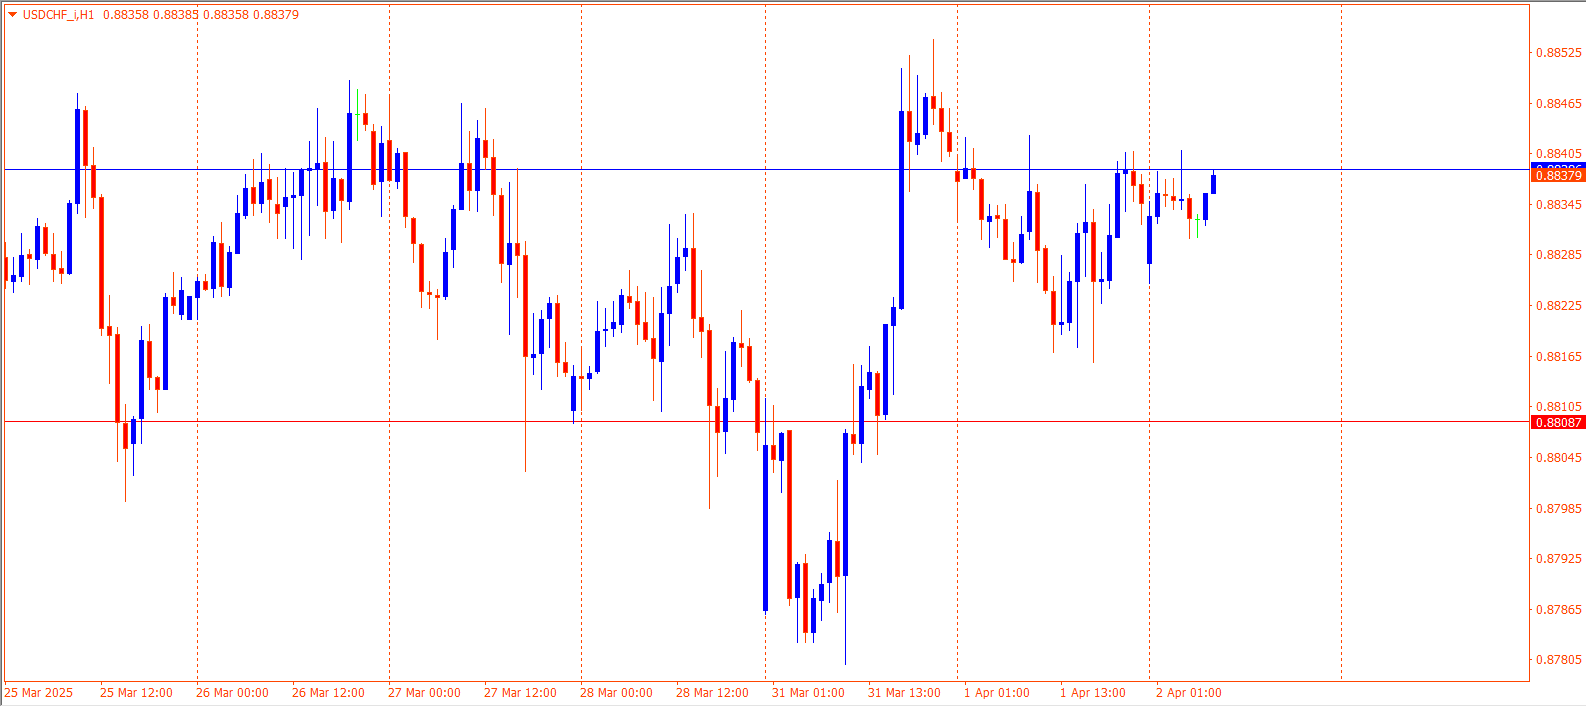Screen dimensions: 1586x707
Task: Click the USDCHF_i,H1 chart title text
Action: point(59,15)
